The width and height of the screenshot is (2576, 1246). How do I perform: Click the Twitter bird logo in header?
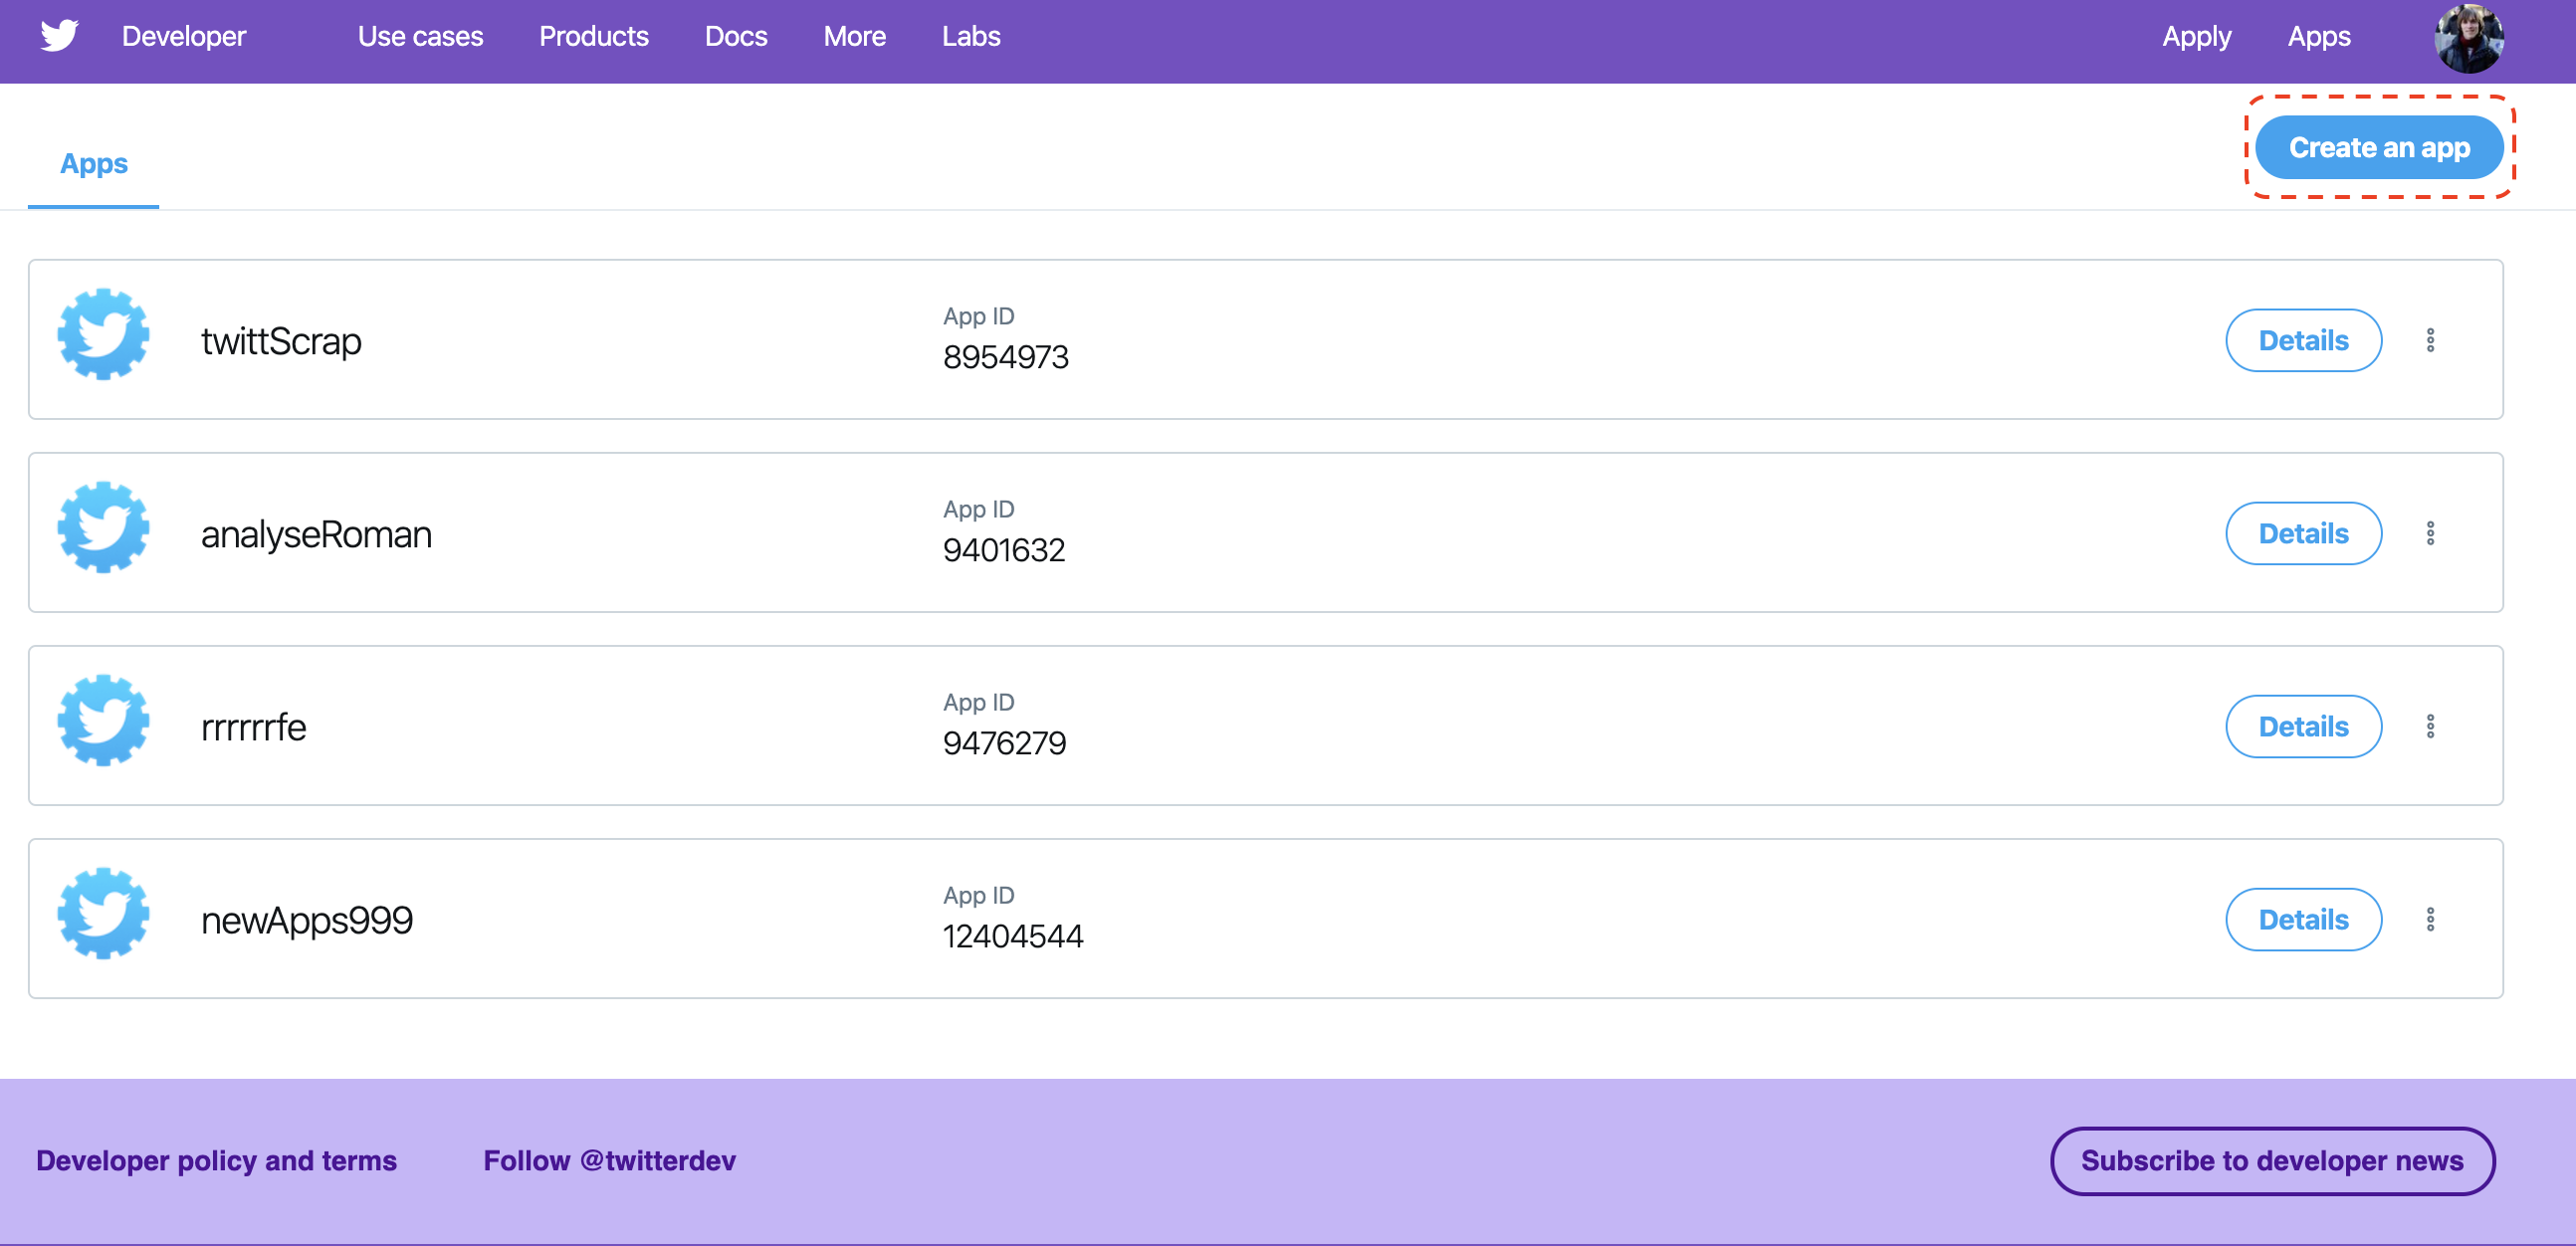[x=59, y=36]
